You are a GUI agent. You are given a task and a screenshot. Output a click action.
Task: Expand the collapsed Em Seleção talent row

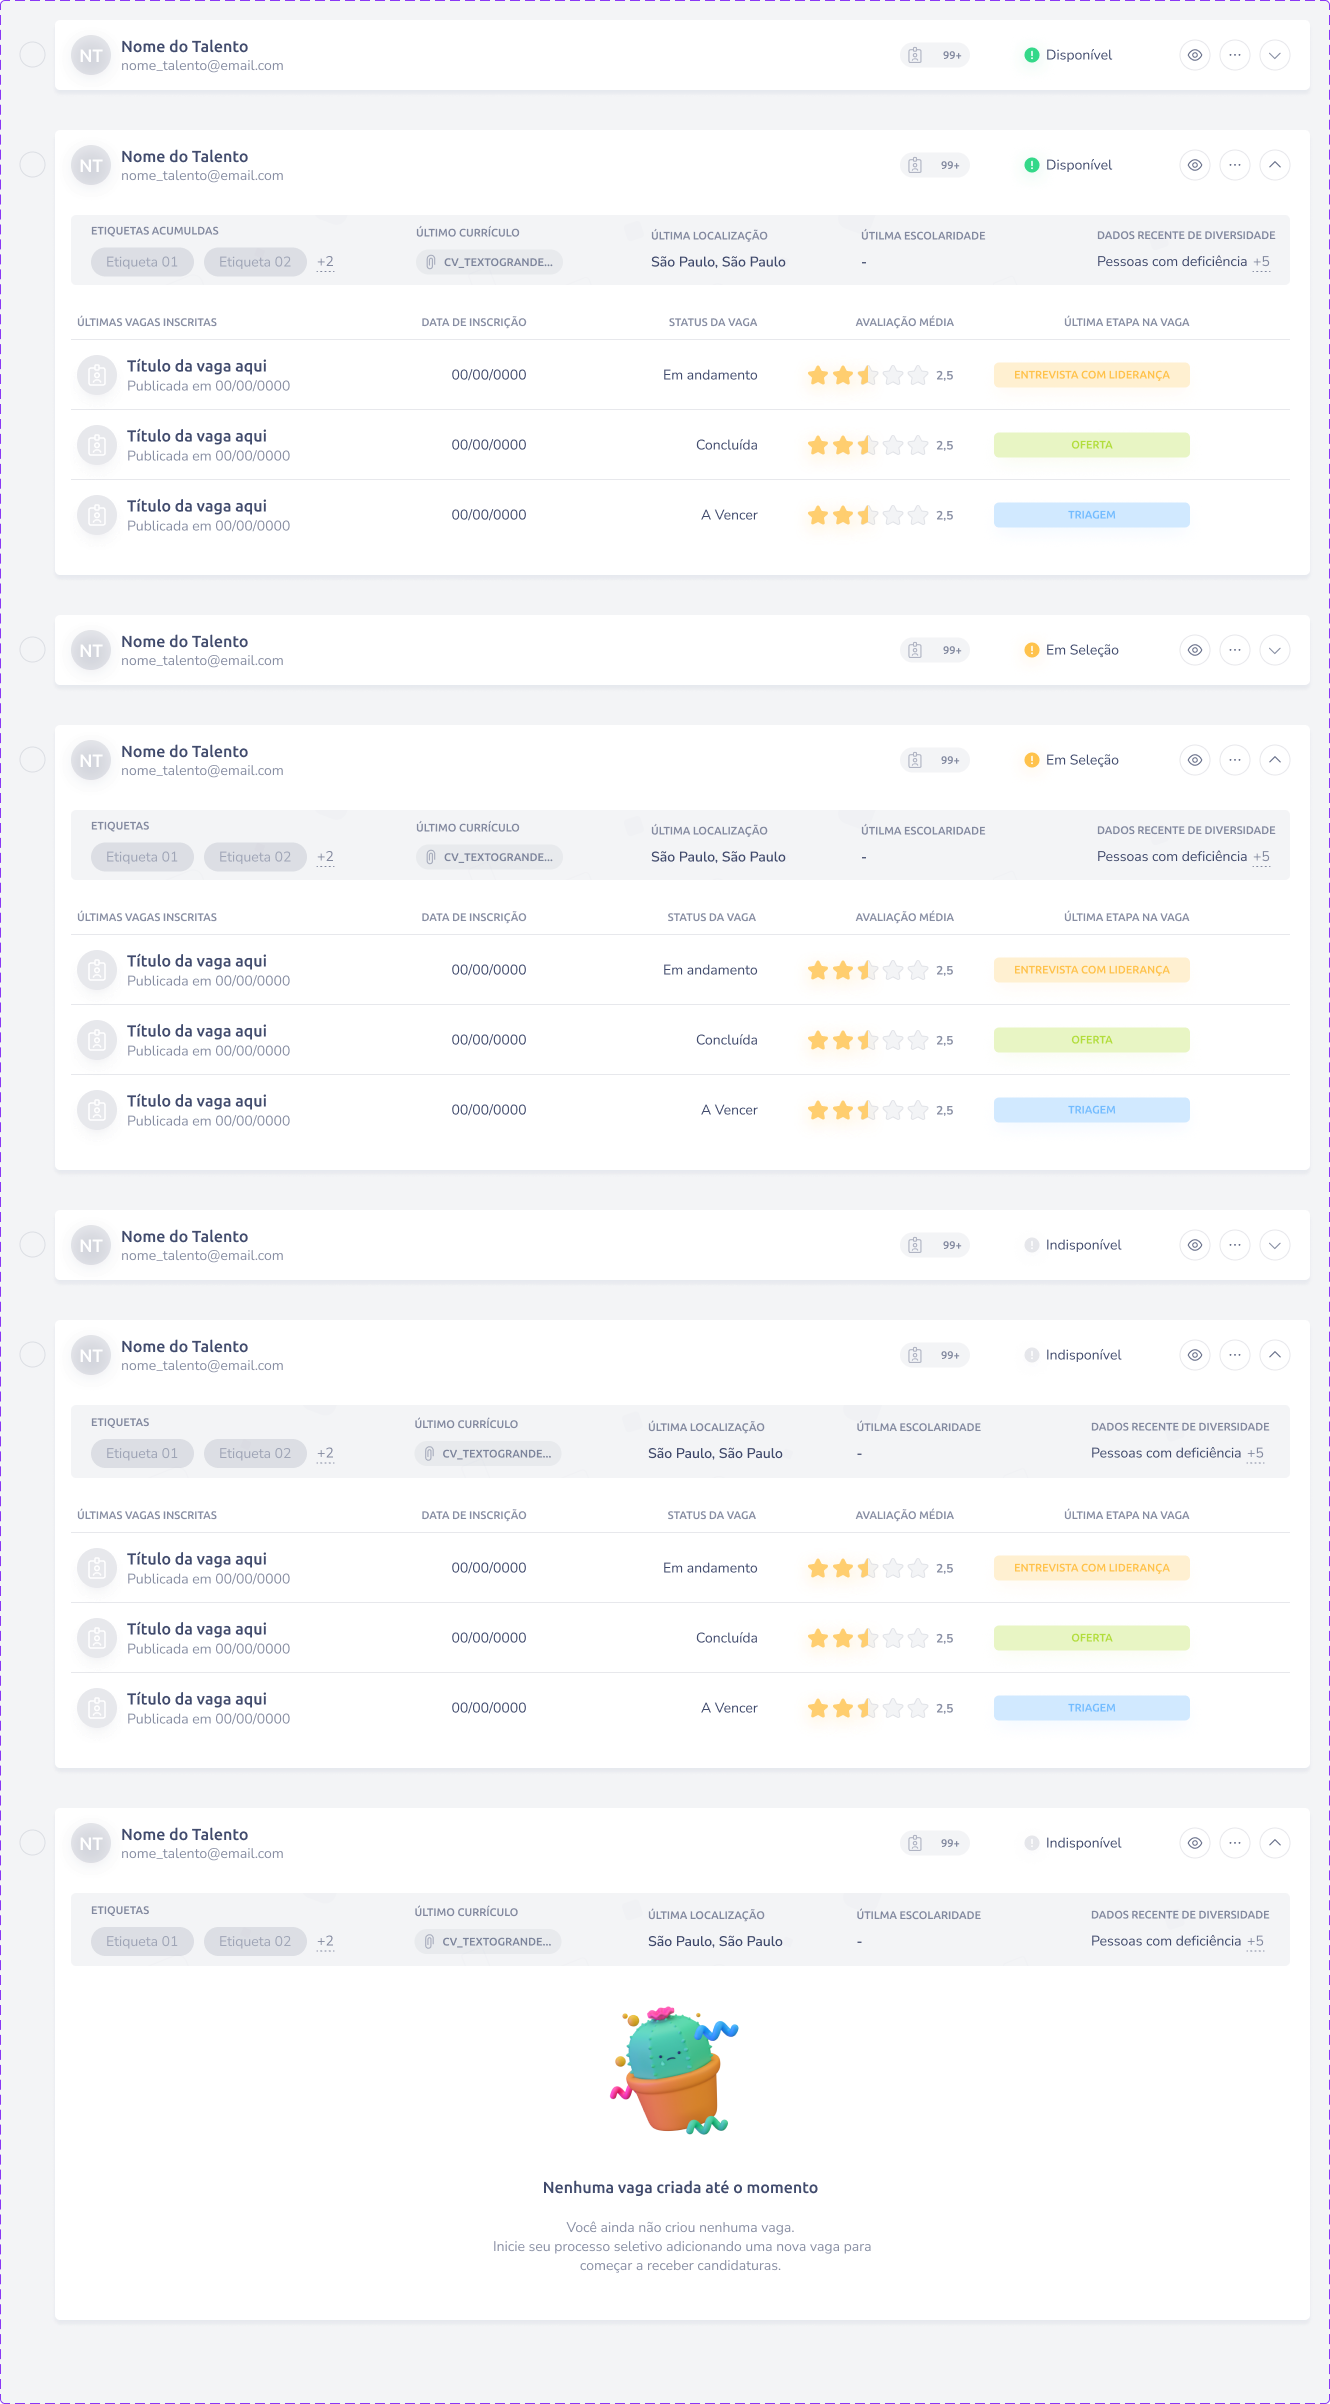tap(1274, 650)
